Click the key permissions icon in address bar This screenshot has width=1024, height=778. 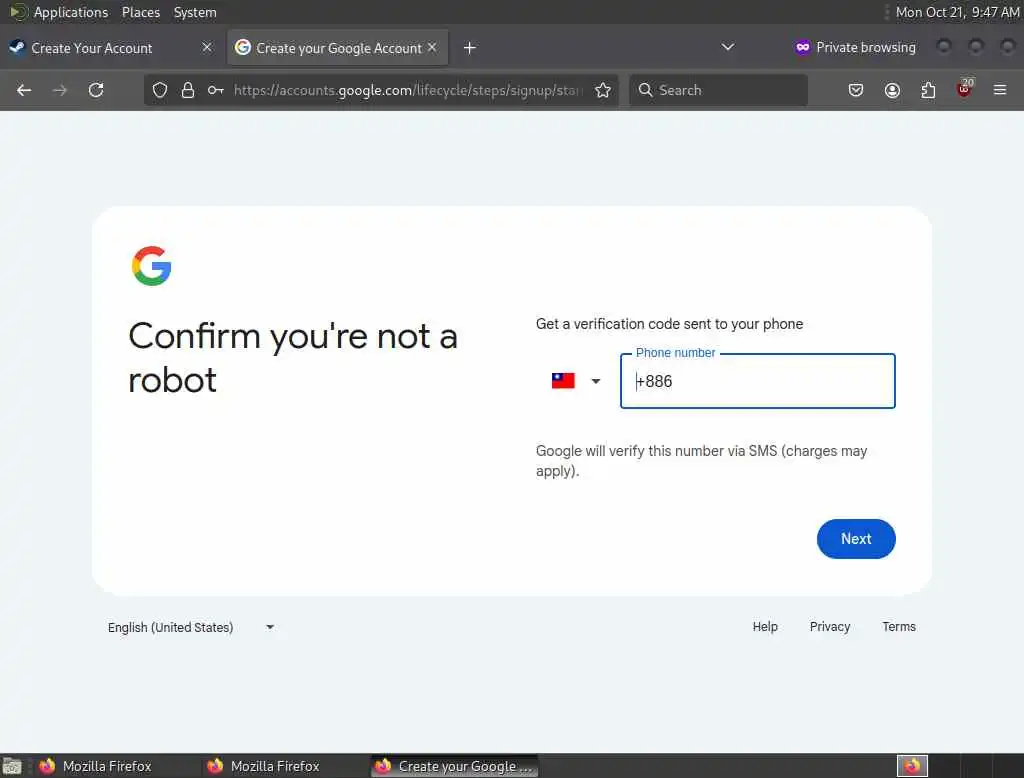216,90
